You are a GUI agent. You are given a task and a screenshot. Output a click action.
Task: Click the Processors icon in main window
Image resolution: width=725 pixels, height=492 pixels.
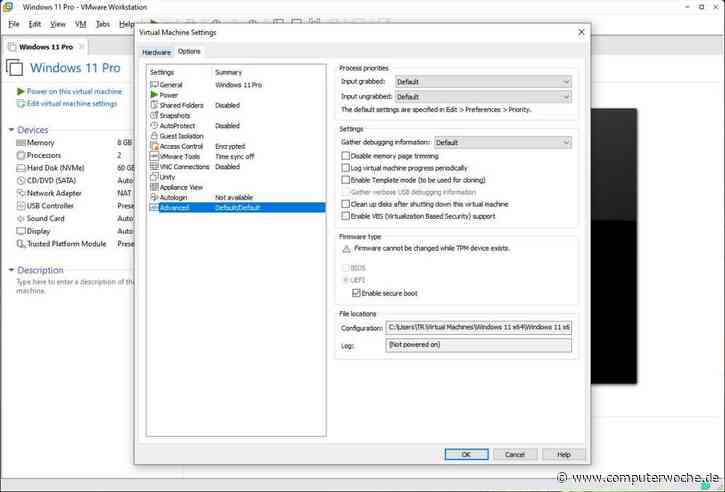coord(21,155)
